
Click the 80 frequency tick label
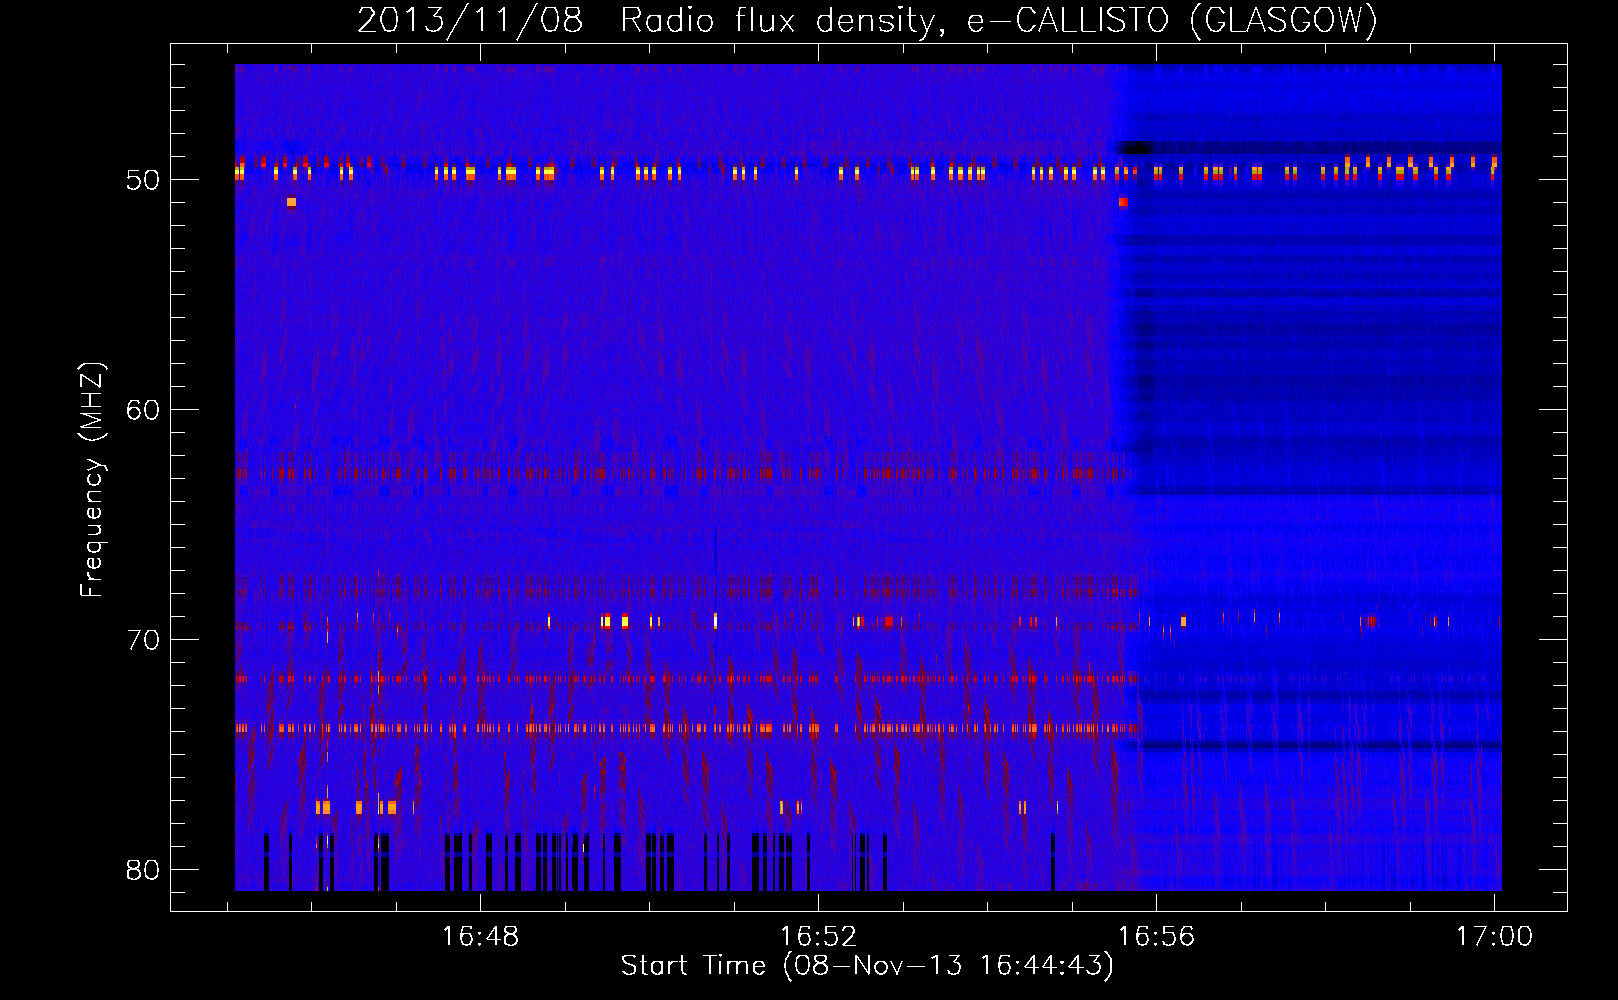click(x=143, y=870)
